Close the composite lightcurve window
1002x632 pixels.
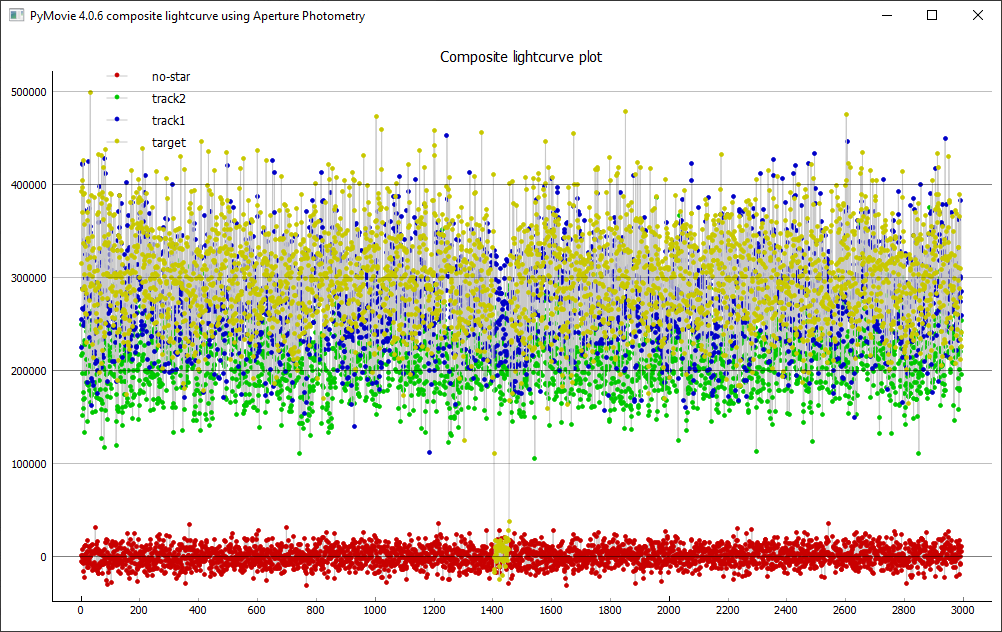(x=978, y=16)
